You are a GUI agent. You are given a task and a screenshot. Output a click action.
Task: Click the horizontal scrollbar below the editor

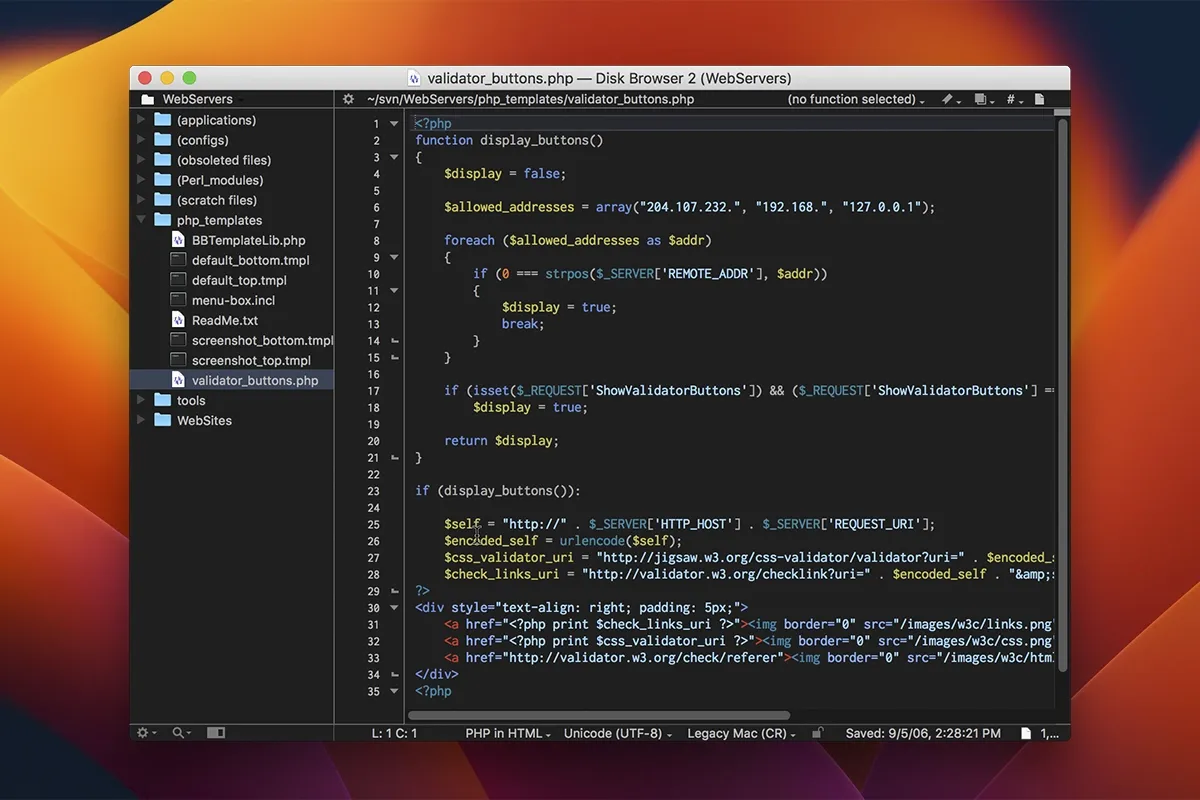(600, 715)
